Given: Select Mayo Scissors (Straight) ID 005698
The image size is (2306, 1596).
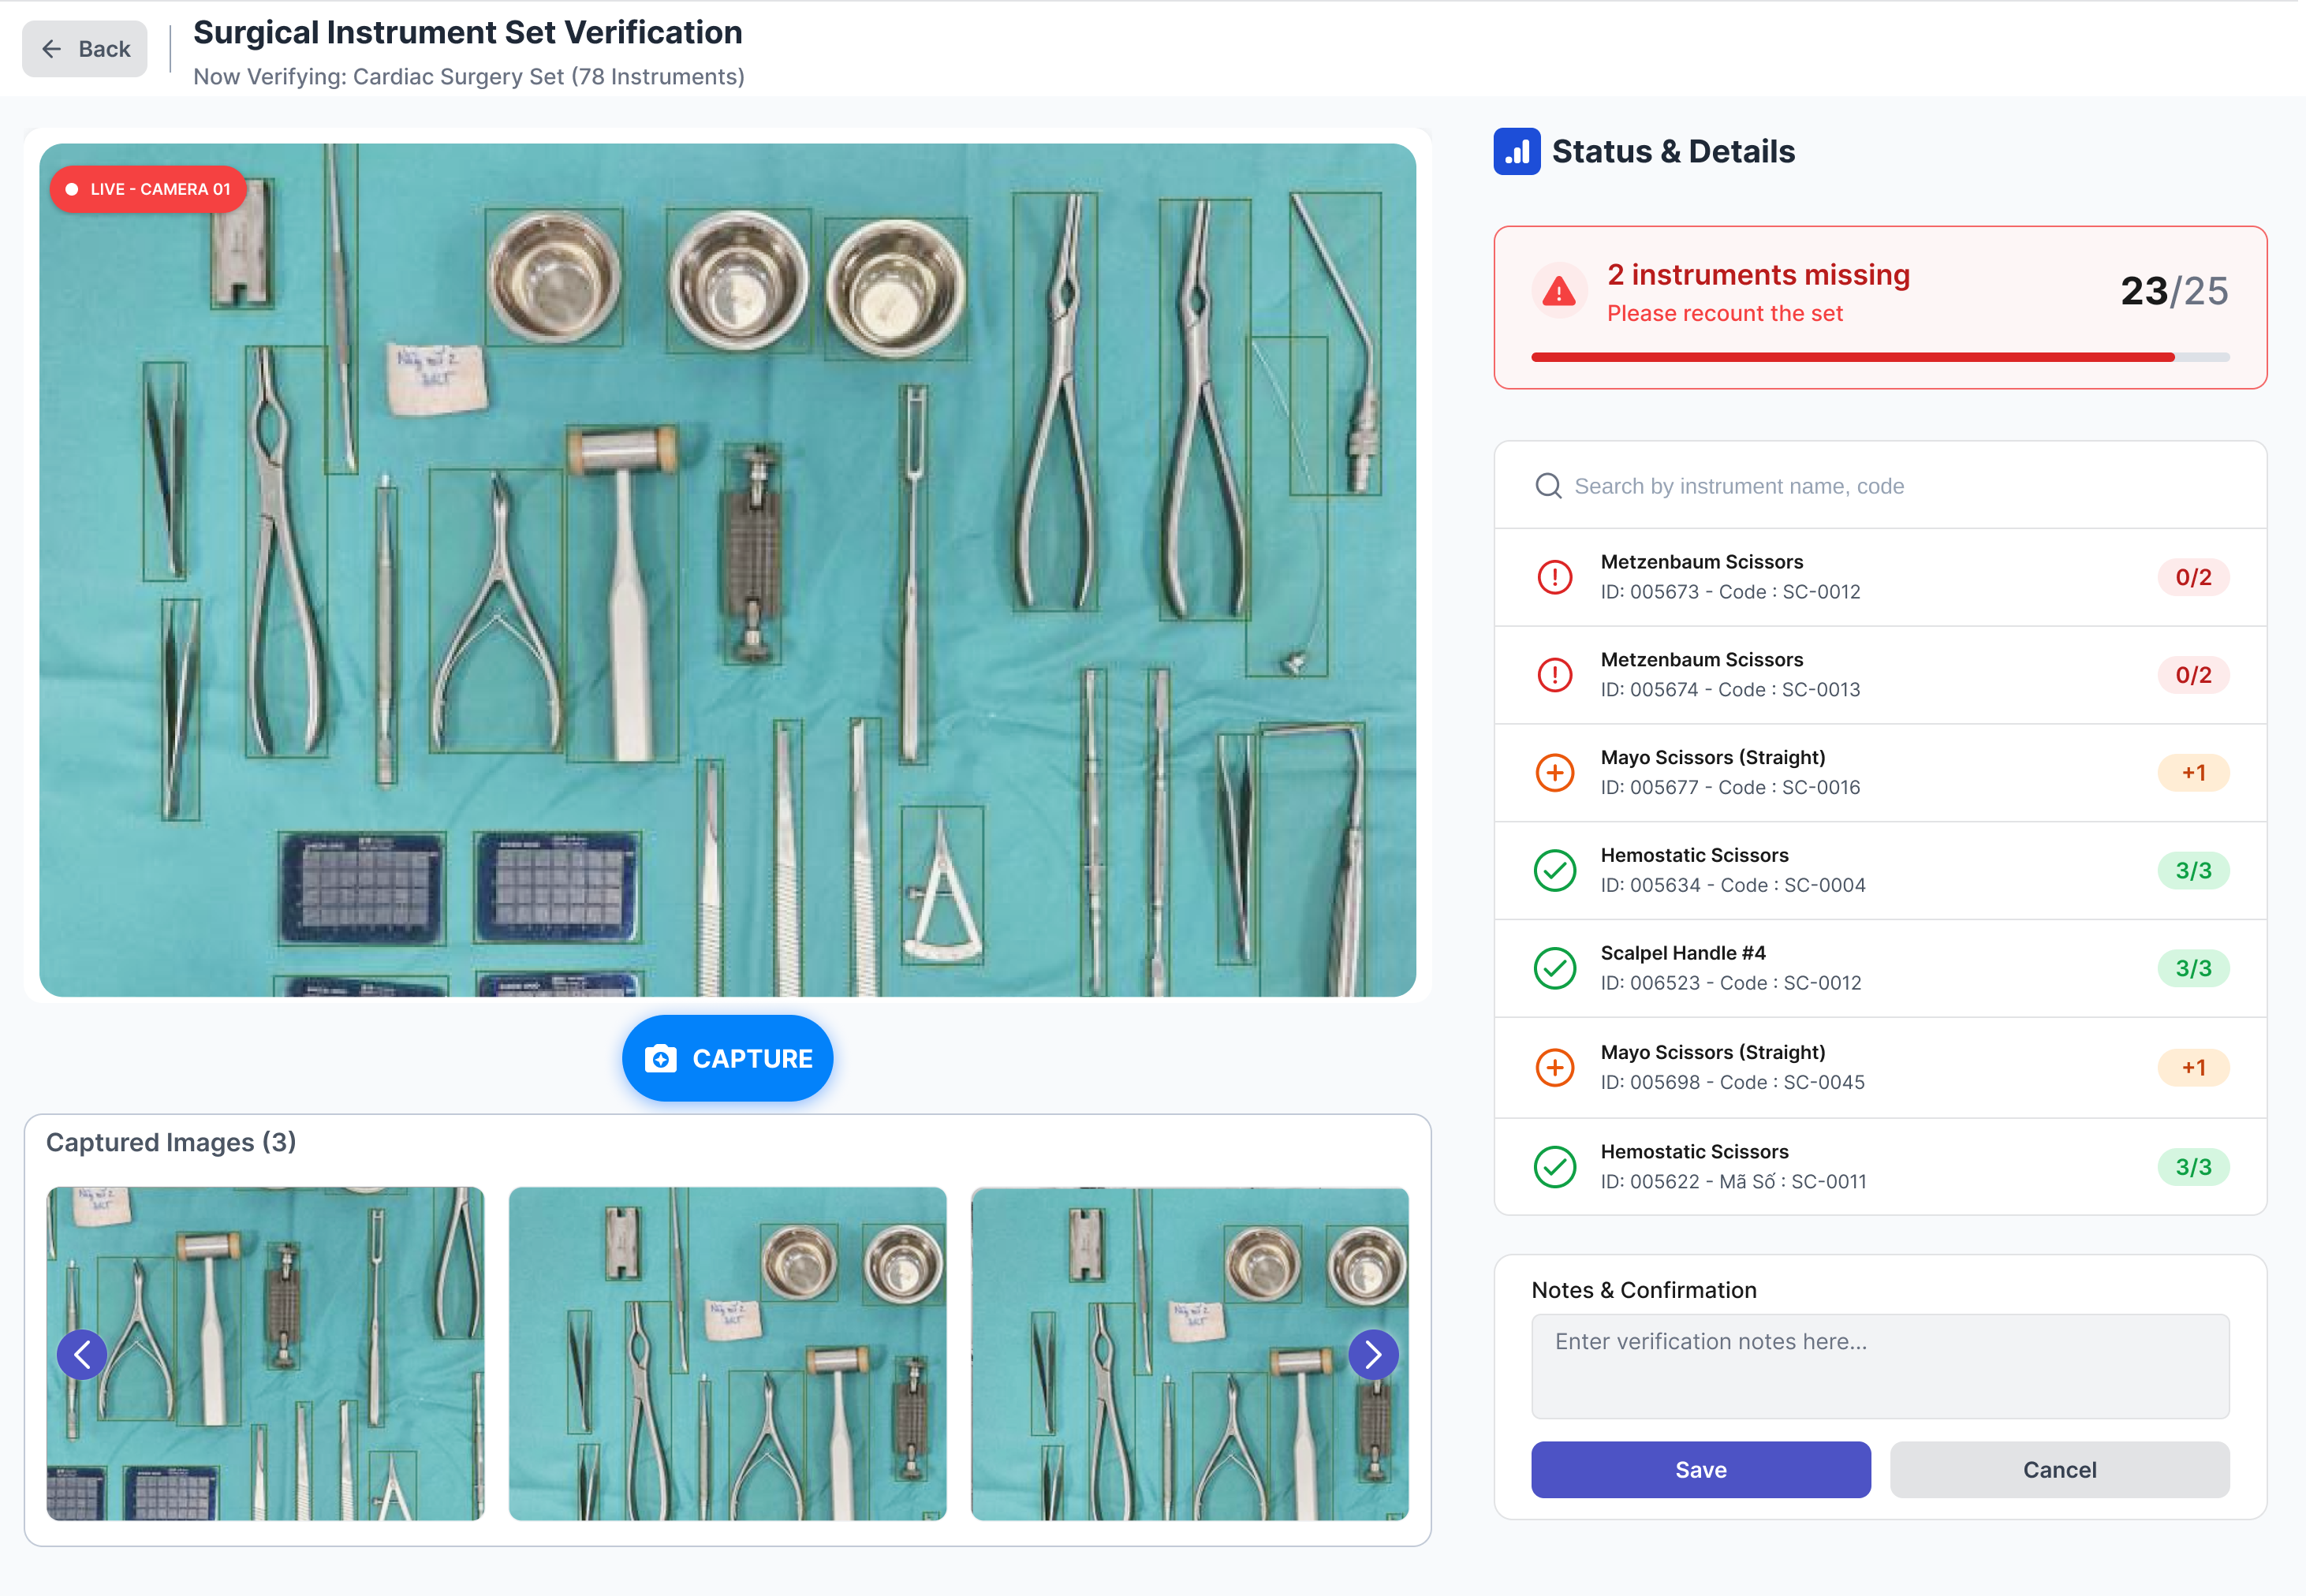Looking at the screenshot, I should [x=1880, y=1067].
